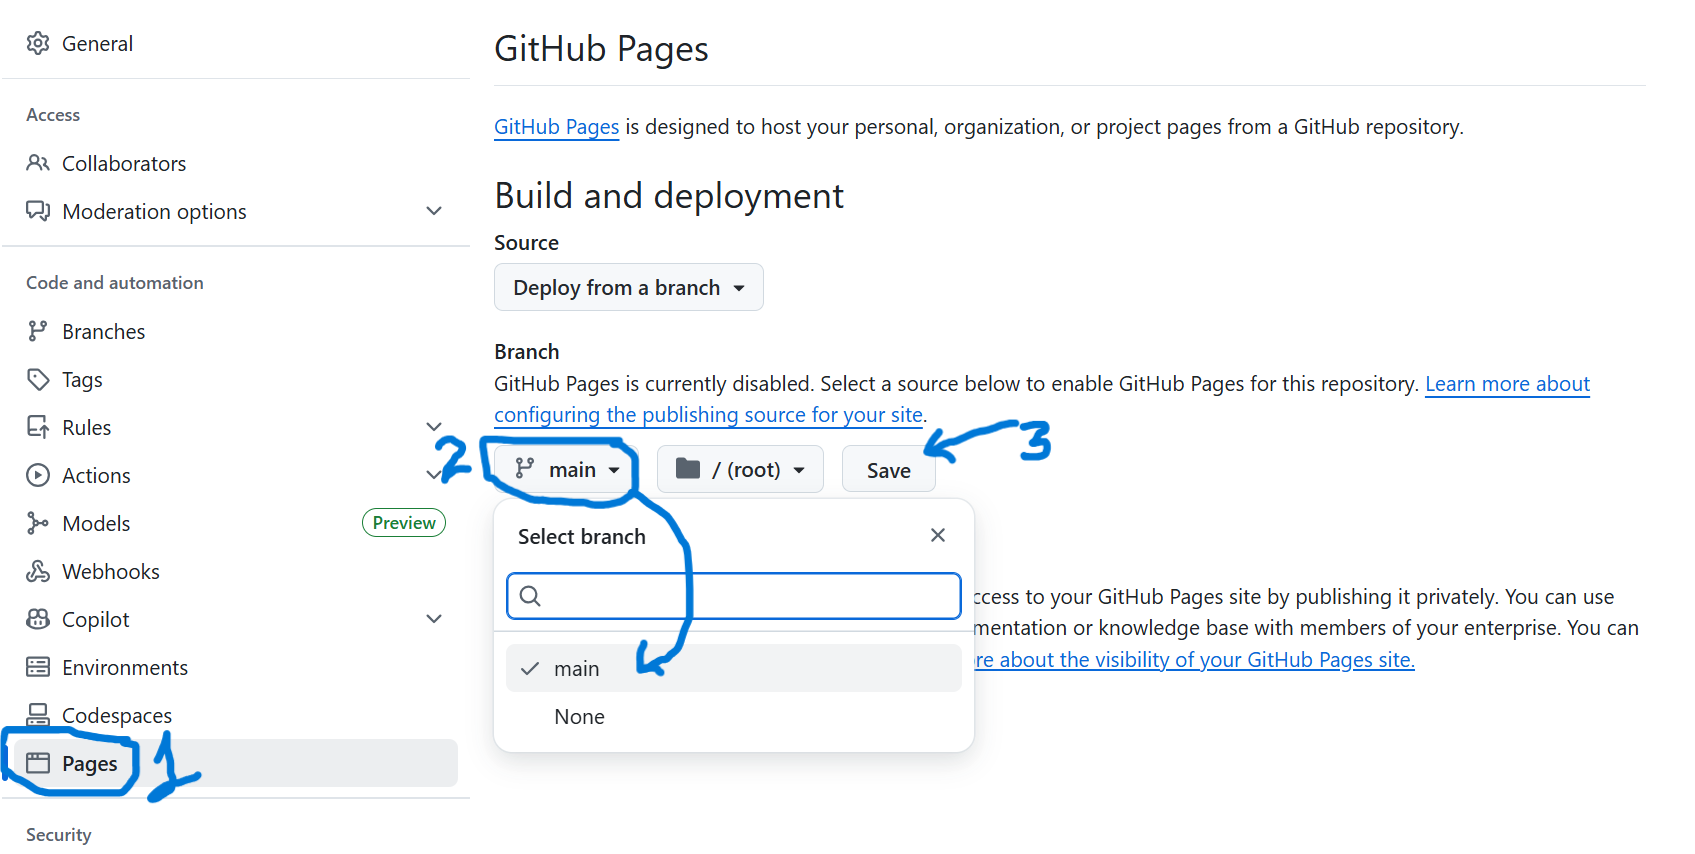1695x854 pixels.
Task: Open Environments settings
Action: 125,667
